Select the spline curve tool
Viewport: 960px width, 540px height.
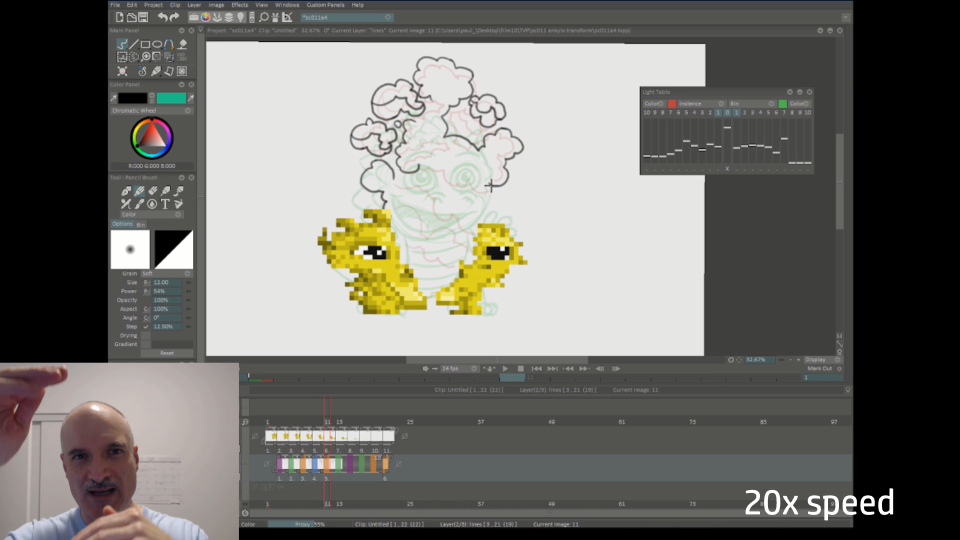pyautogui.click(x=169, y=44)
